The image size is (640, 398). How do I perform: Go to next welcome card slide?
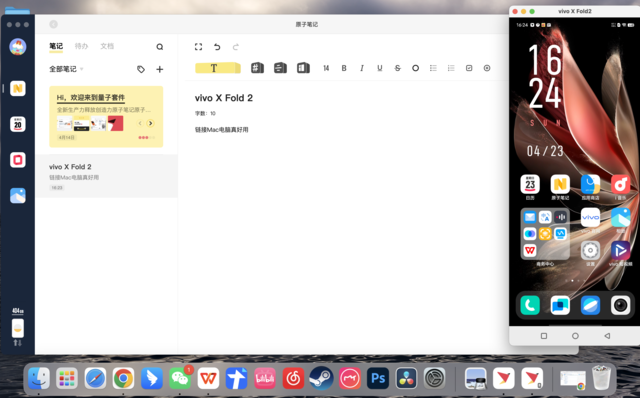tap(151, 123)
